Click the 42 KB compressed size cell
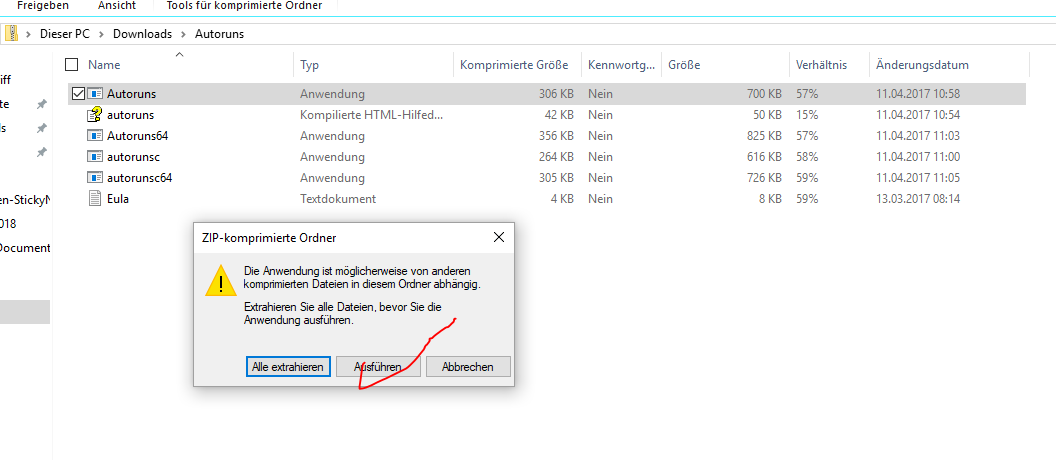 [559, 115]
